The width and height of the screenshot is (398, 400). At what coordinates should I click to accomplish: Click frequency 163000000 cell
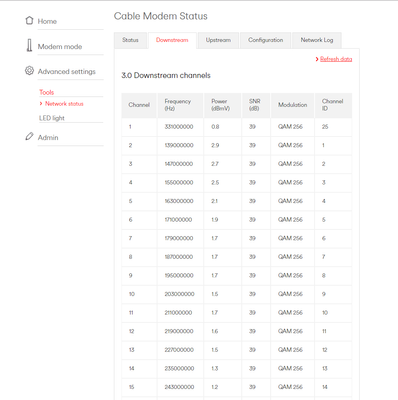179,201
